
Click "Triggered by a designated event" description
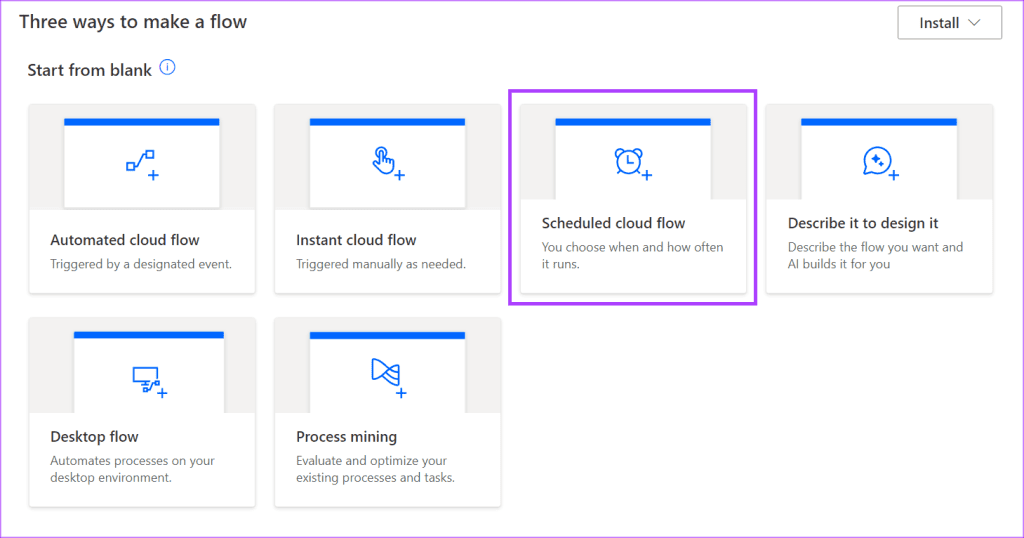pyautogui.click(x=141, y=264)
